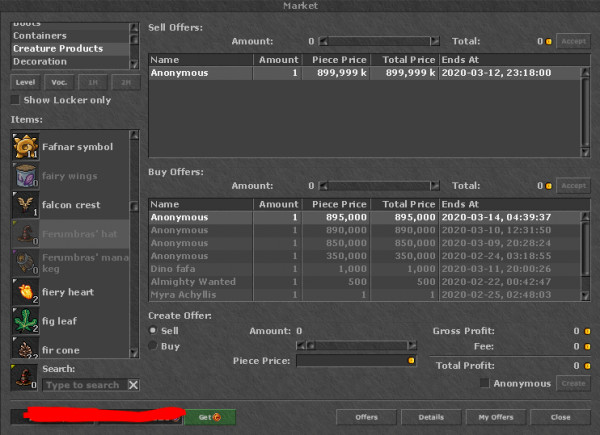Toggle the 1H weapon filter
The width and height of the screenshot is (600, 435).
click(93, 82)
